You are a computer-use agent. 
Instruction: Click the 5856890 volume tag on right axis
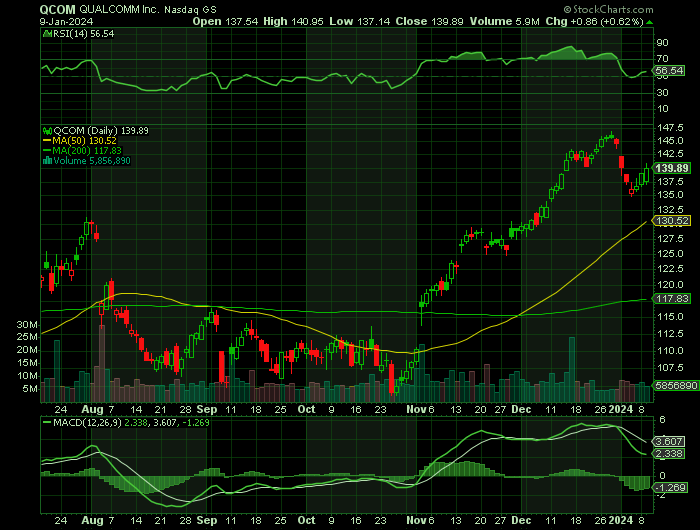[x=676, y=385]
